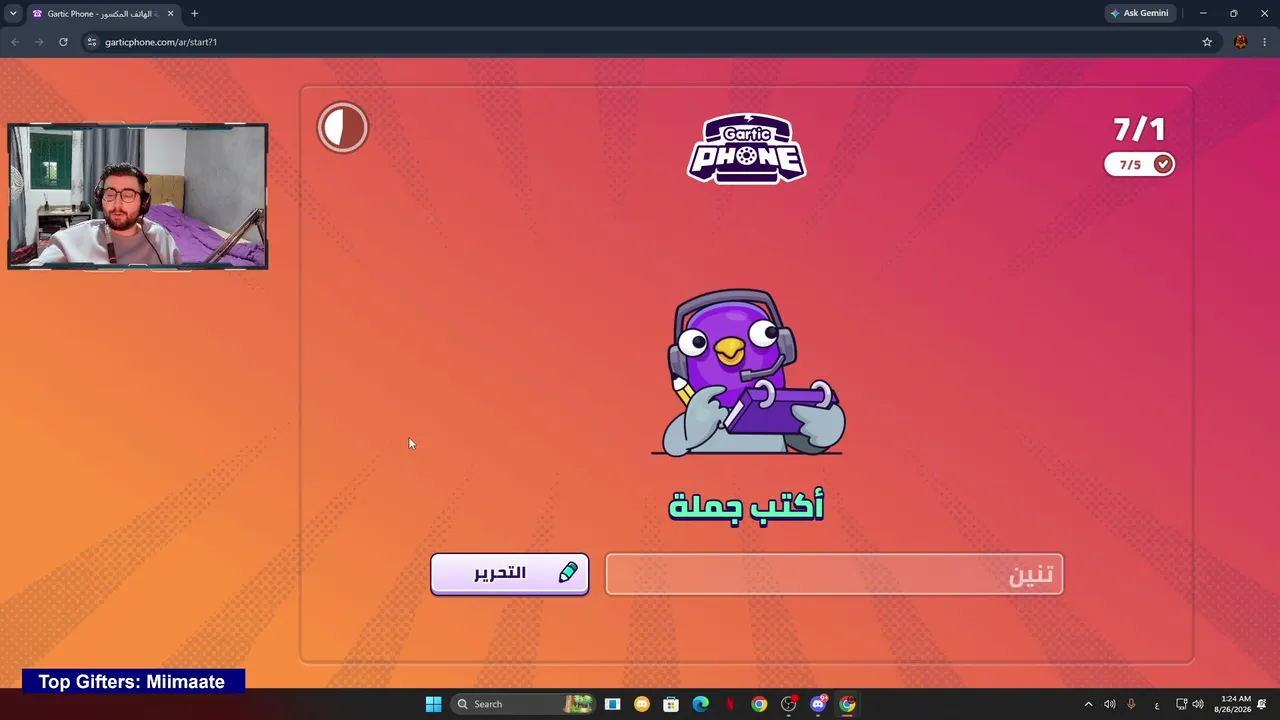Image resolution: width=1280 pixels, height=720 pixels.
Task: Click the garticphone.com address bar URL
Action: [161, 42]
